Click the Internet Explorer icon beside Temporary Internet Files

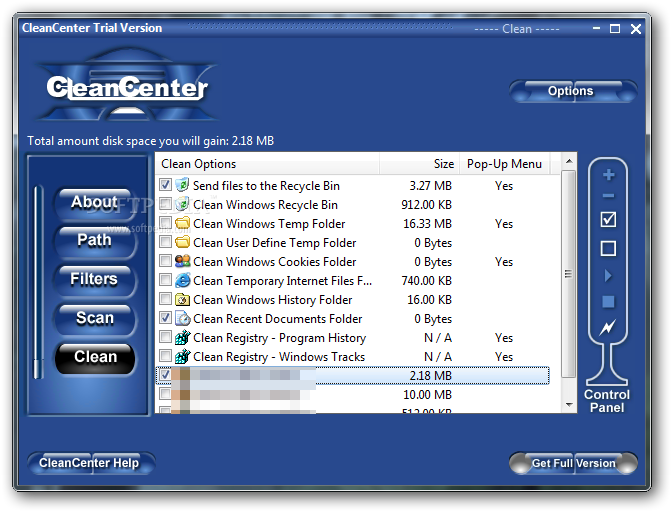click(182, 280)
